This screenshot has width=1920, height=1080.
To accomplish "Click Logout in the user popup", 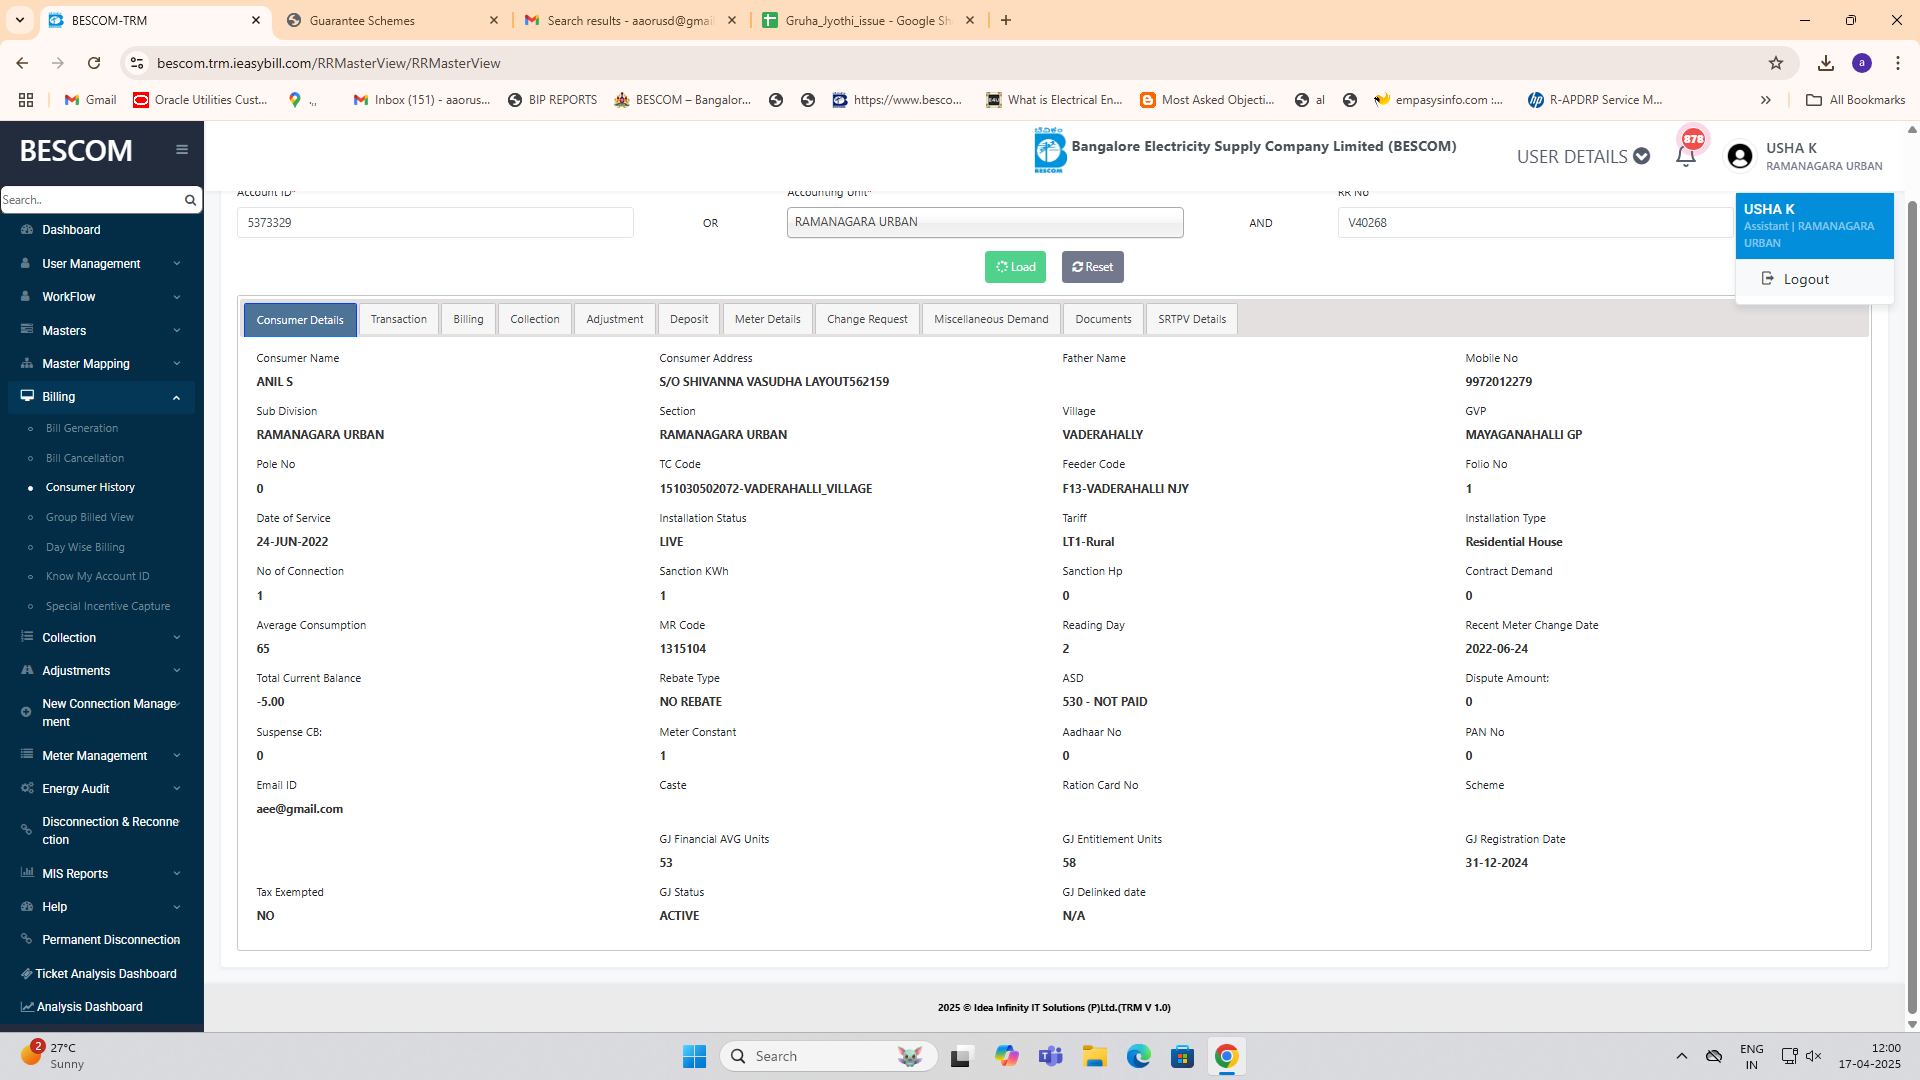I will click(1805, 280).
